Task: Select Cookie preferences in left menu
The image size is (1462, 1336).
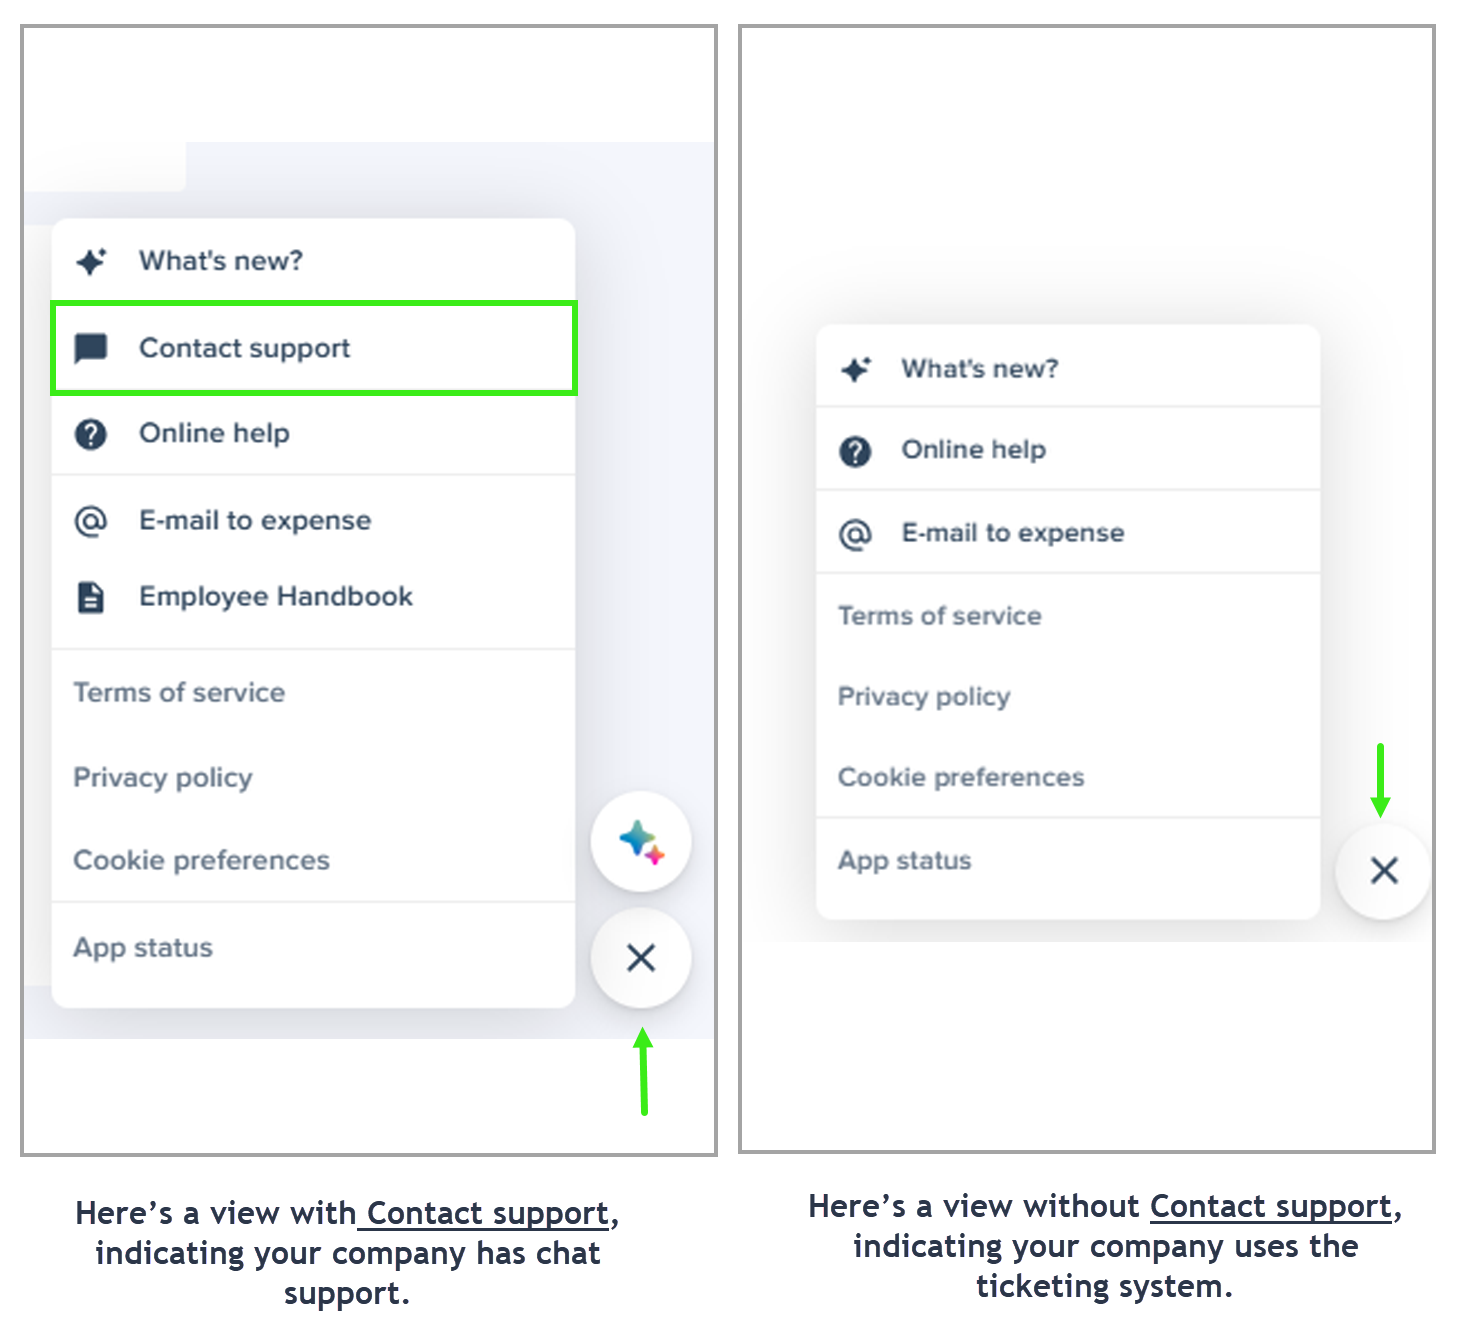Action: pyautogui.click(x=201, y=861)
